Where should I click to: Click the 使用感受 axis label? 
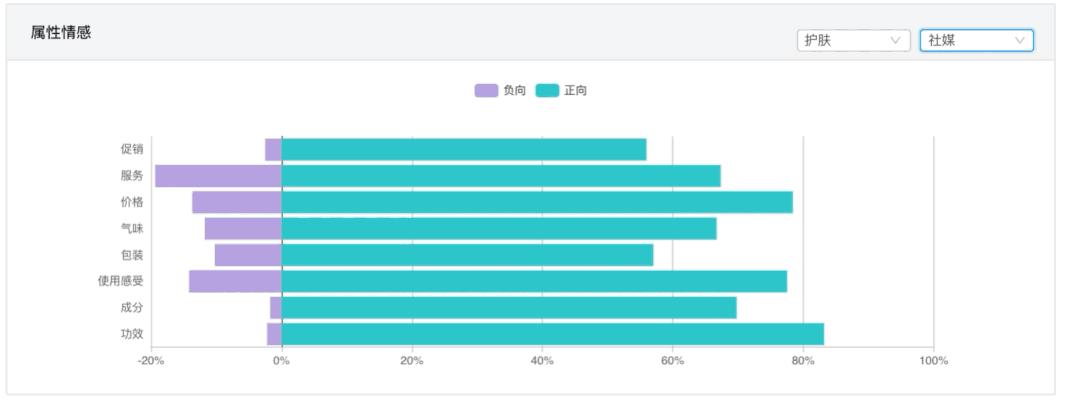(x=119, y=282)
